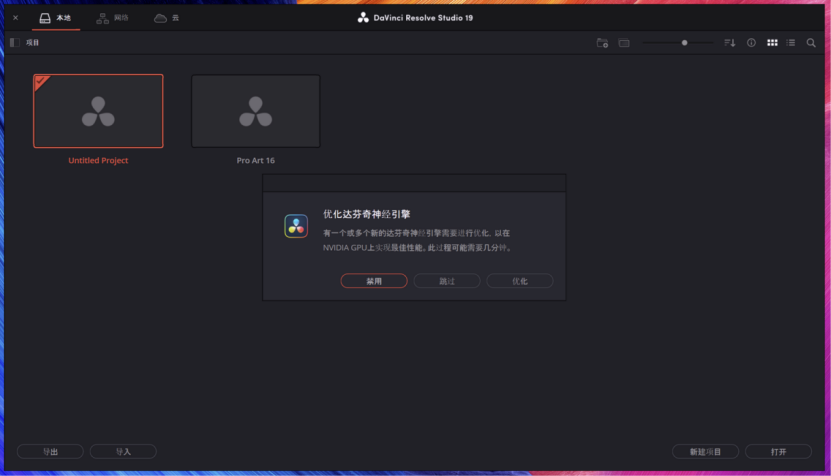The image size is (831, 476).
Task: Click the project thumbnail view icon
Action: 624,43
